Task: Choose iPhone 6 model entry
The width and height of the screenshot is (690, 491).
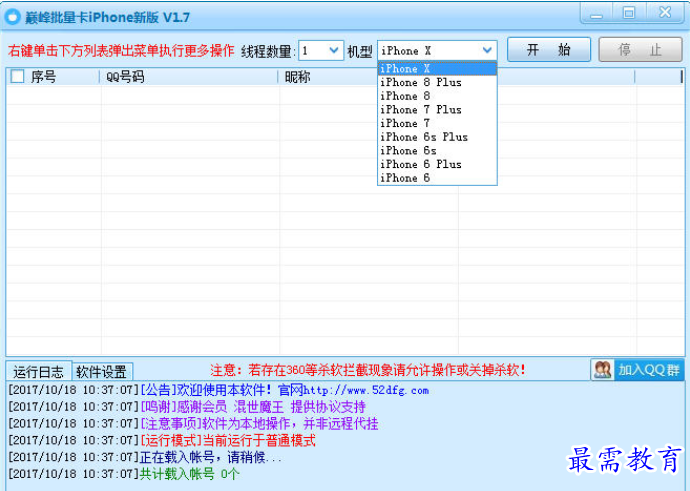Action: pyautogui.click(x=437, y=178)
